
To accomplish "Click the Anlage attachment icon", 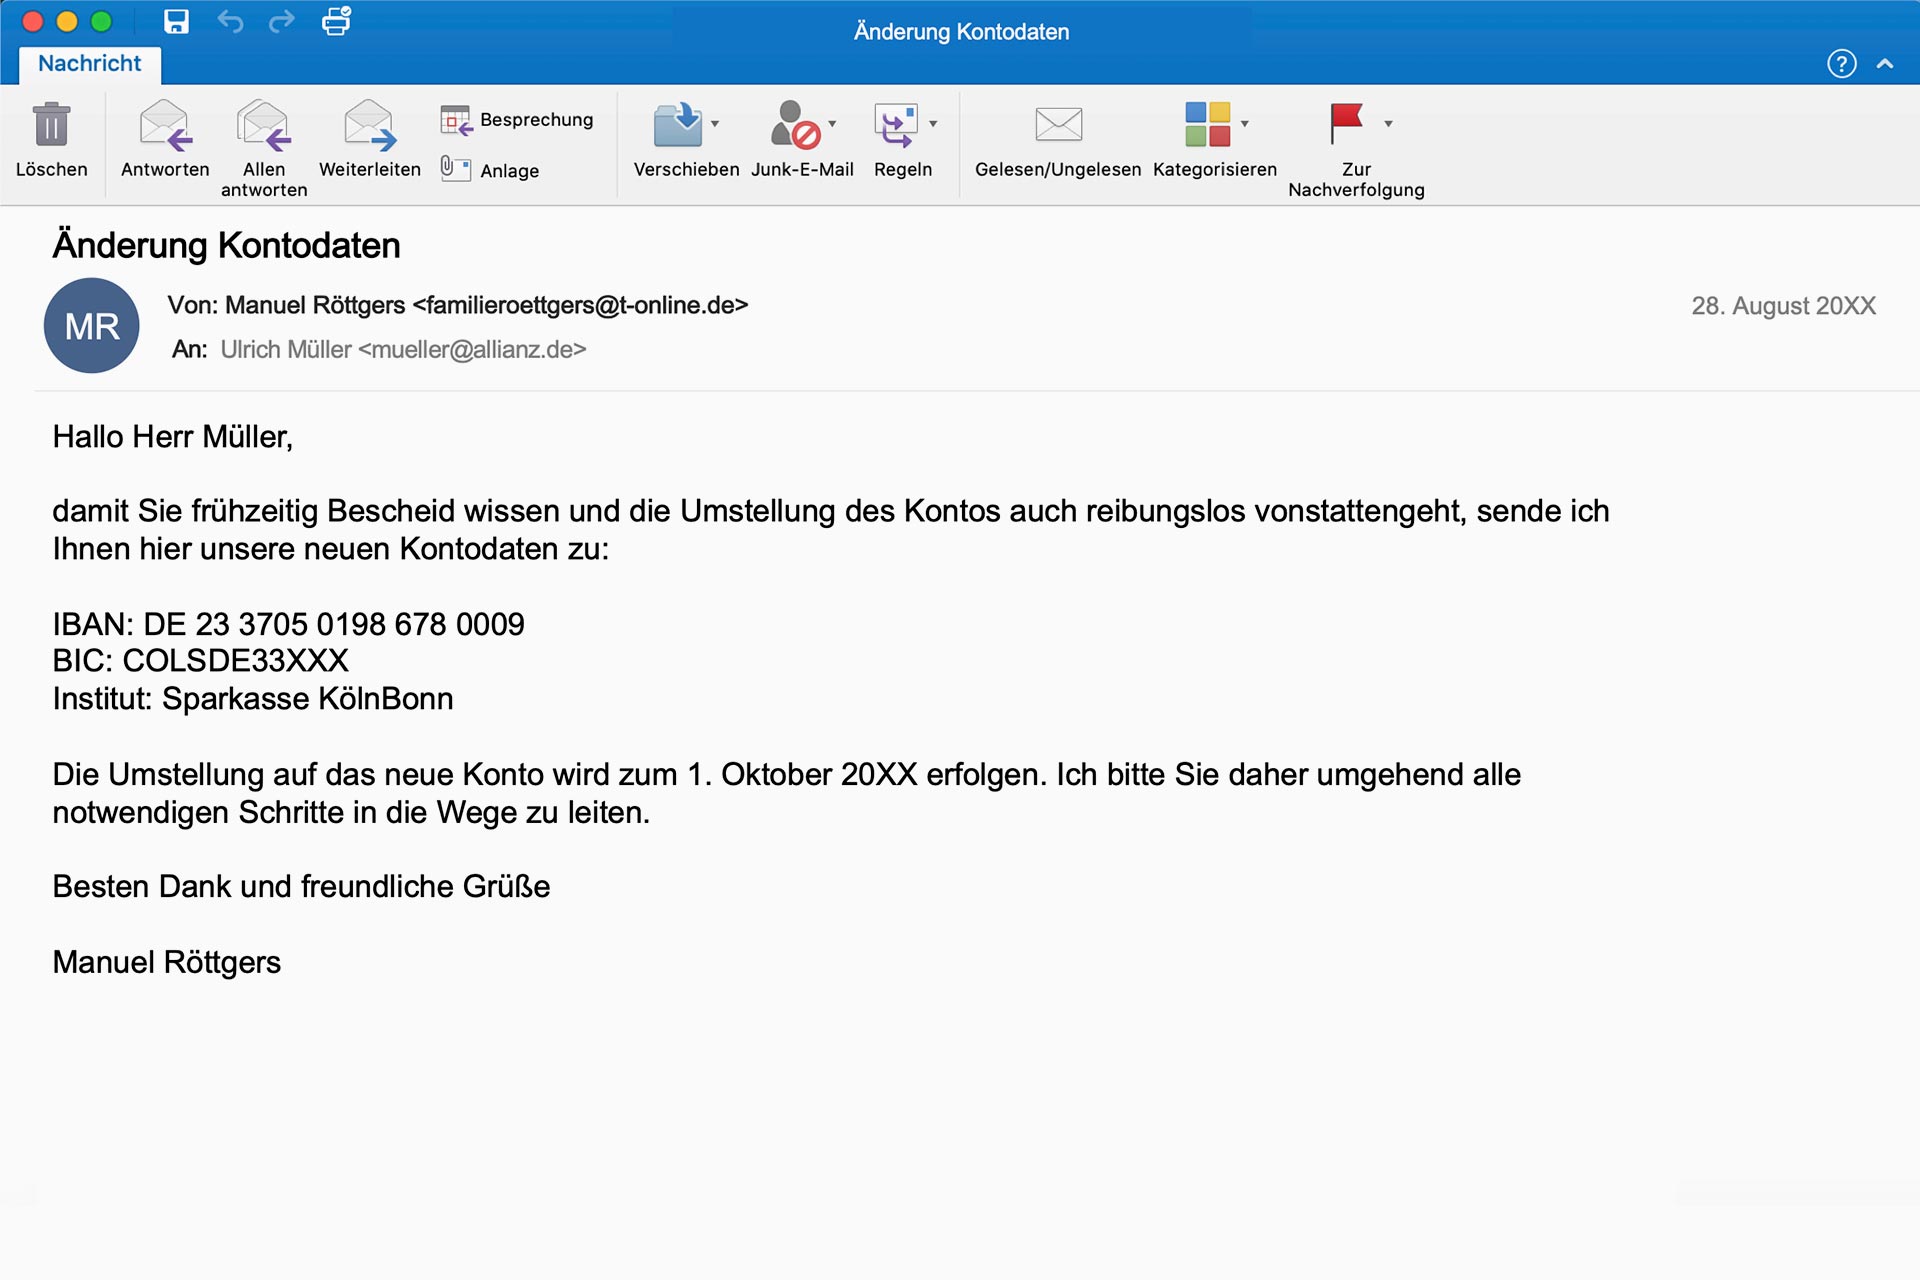I will [456, 169].
